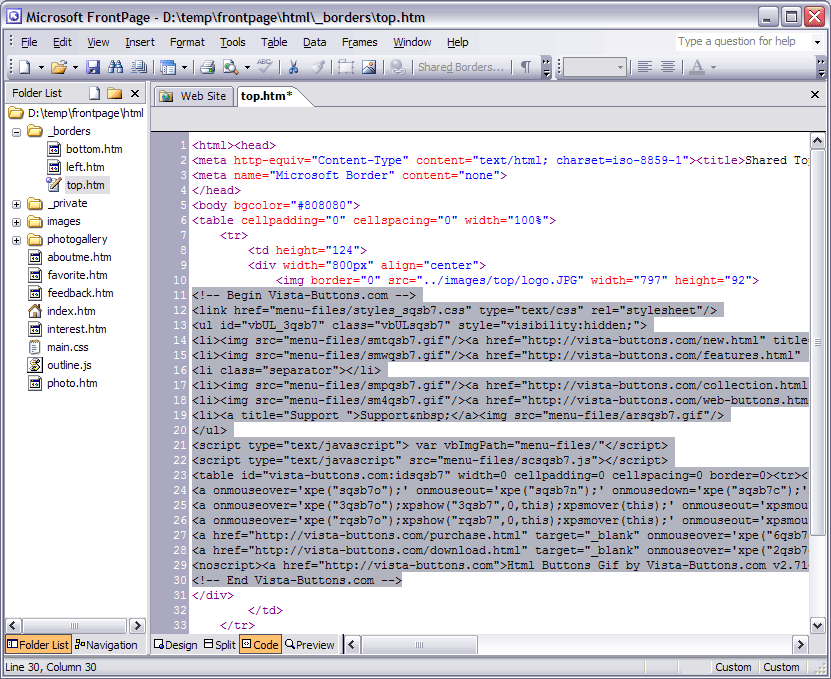
Task: Switch to the Web Site tab
Action: 194,96
